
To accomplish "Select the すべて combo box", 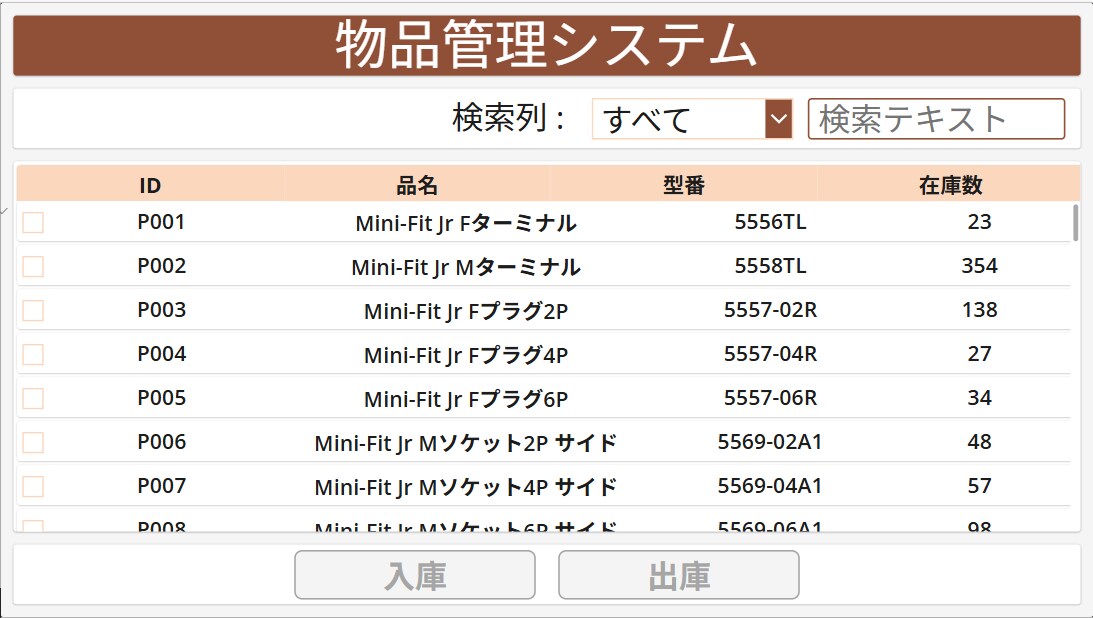I will (691, 118).
